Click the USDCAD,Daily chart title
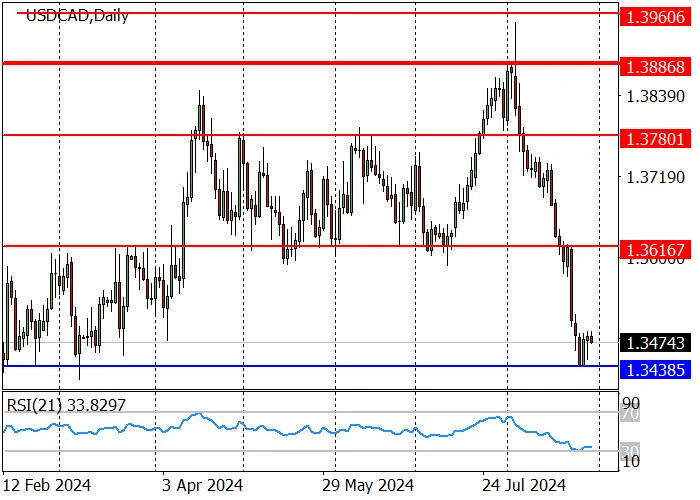The width and height of the screenshot is (700, 500). pyautogui.click(x=77, y=16)
